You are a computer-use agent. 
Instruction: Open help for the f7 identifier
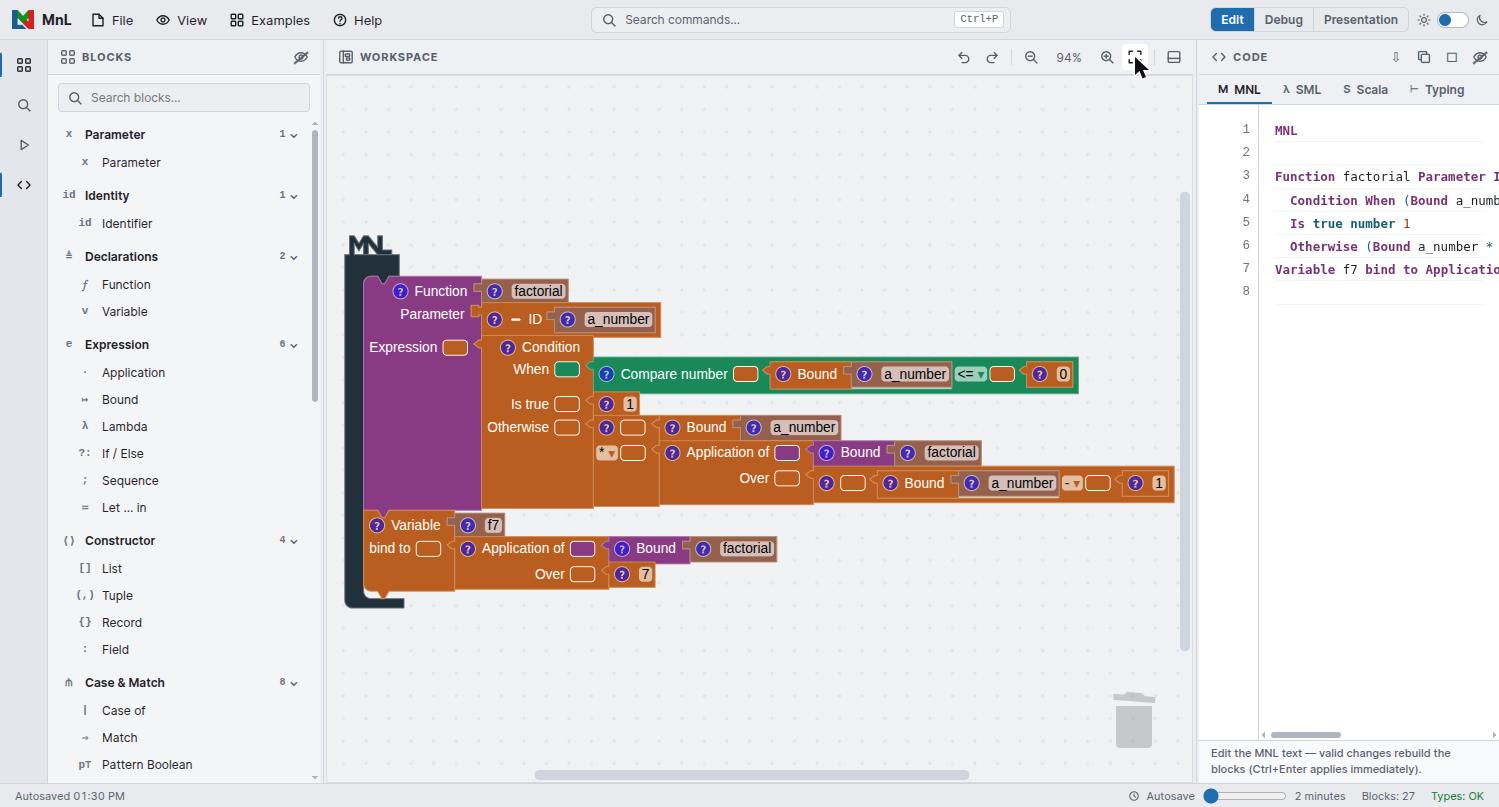pyautogui.click(x=467, y=525)
